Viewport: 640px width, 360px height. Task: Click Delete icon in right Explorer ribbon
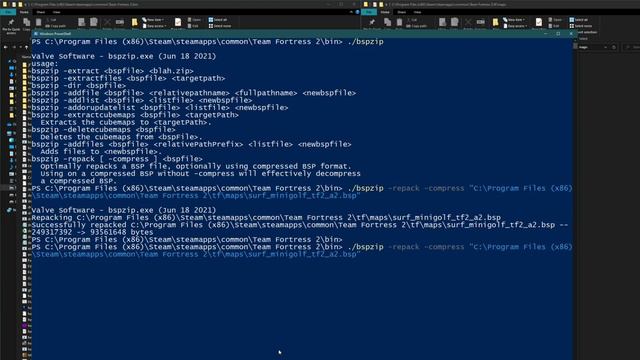click(x=468, y=22)
